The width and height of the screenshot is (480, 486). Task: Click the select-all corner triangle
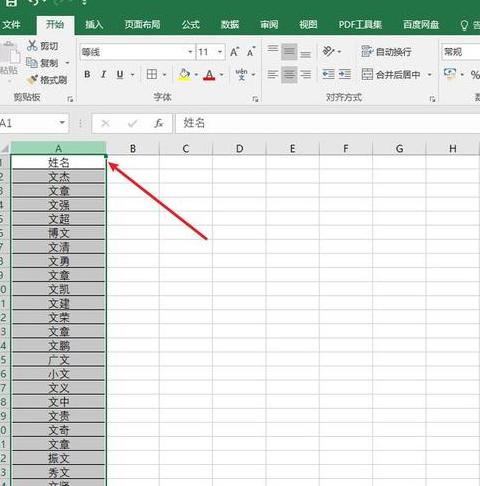pyautogui.click(x=5, y=148)
